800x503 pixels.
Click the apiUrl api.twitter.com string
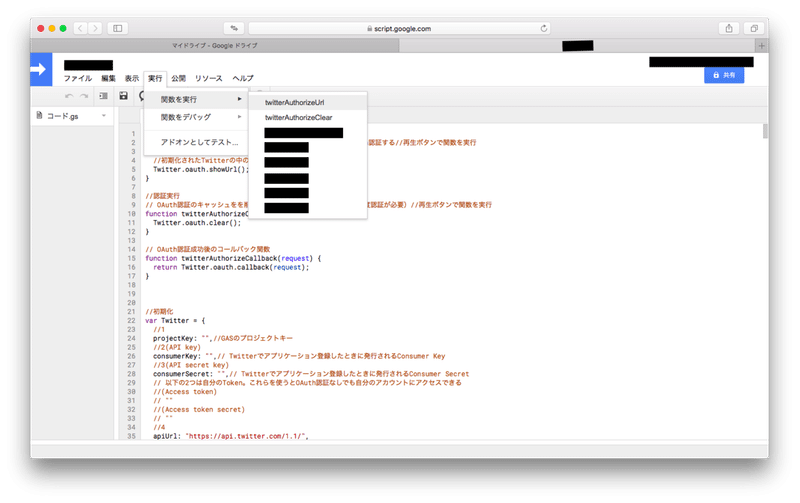click(246, 436)
